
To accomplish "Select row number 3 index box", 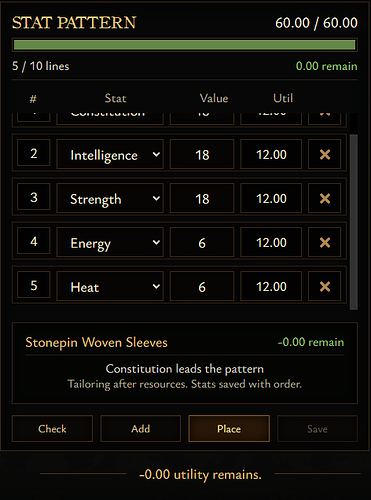I will (34, 197).
